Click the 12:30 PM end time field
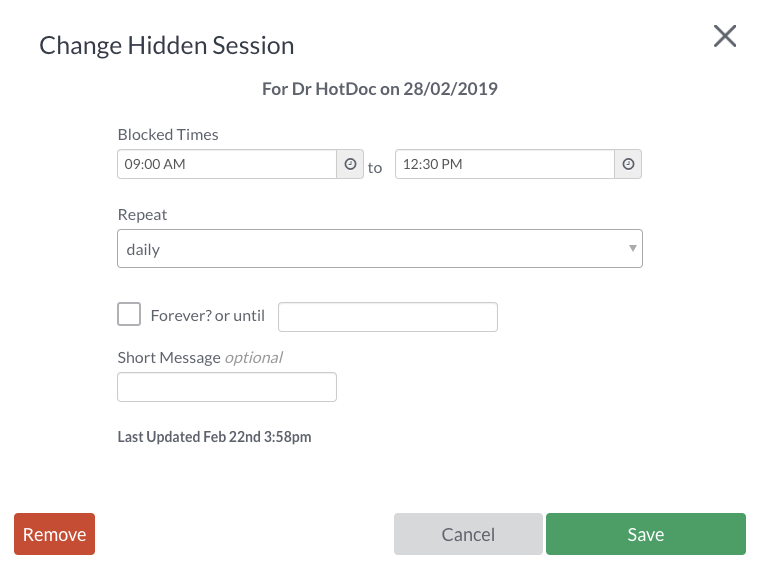Screen dimensions: 759x575 point(505,164)
